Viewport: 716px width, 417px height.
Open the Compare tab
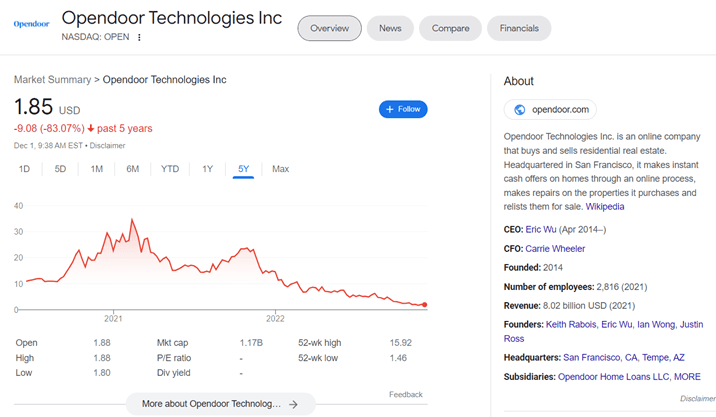(450, 28)
